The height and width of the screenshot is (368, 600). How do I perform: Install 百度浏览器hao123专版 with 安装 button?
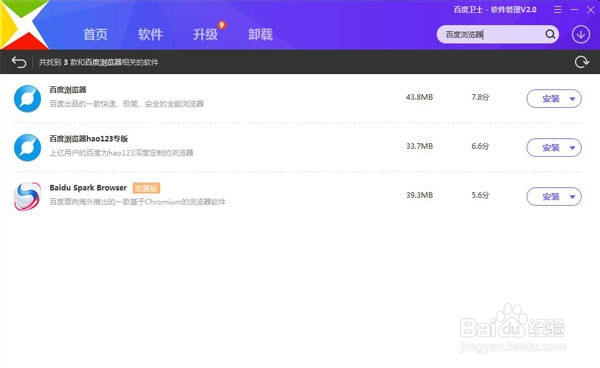click(x=551, y=148)
